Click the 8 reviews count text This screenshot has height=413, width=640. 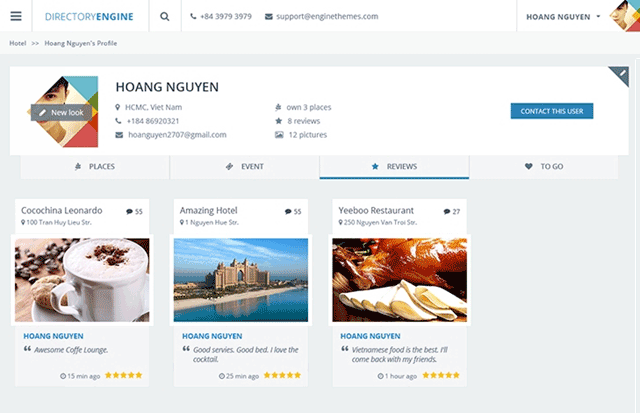(x=304, y=121)
